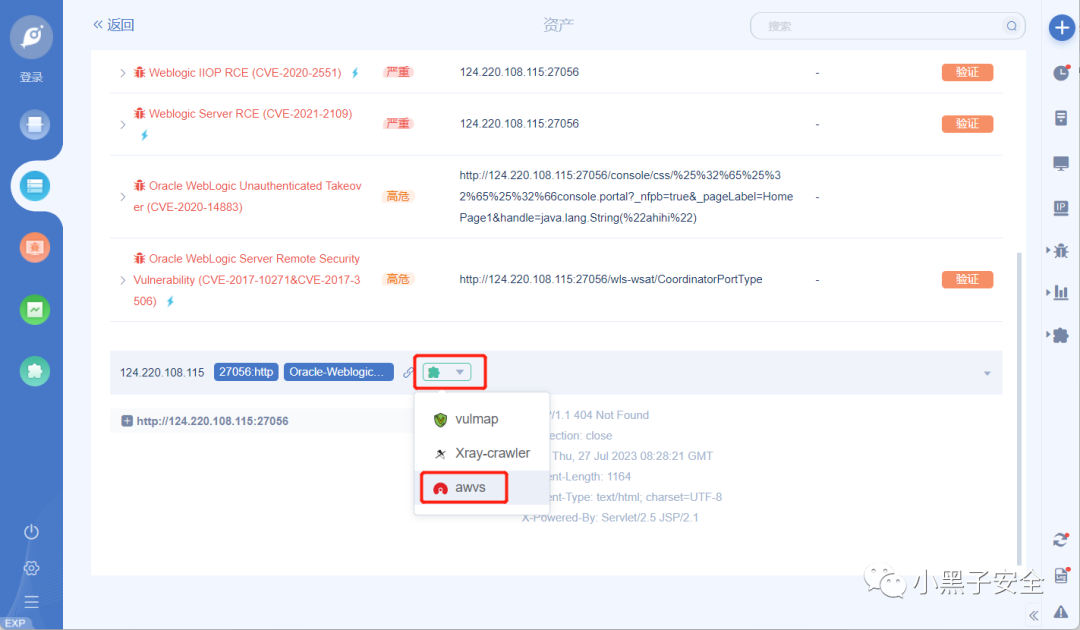The height and width of the screenshot is (630, 1080).
Task: Open Oracle WebLogic Server Remote Security Vulnerability link
Action: [247, 280]
